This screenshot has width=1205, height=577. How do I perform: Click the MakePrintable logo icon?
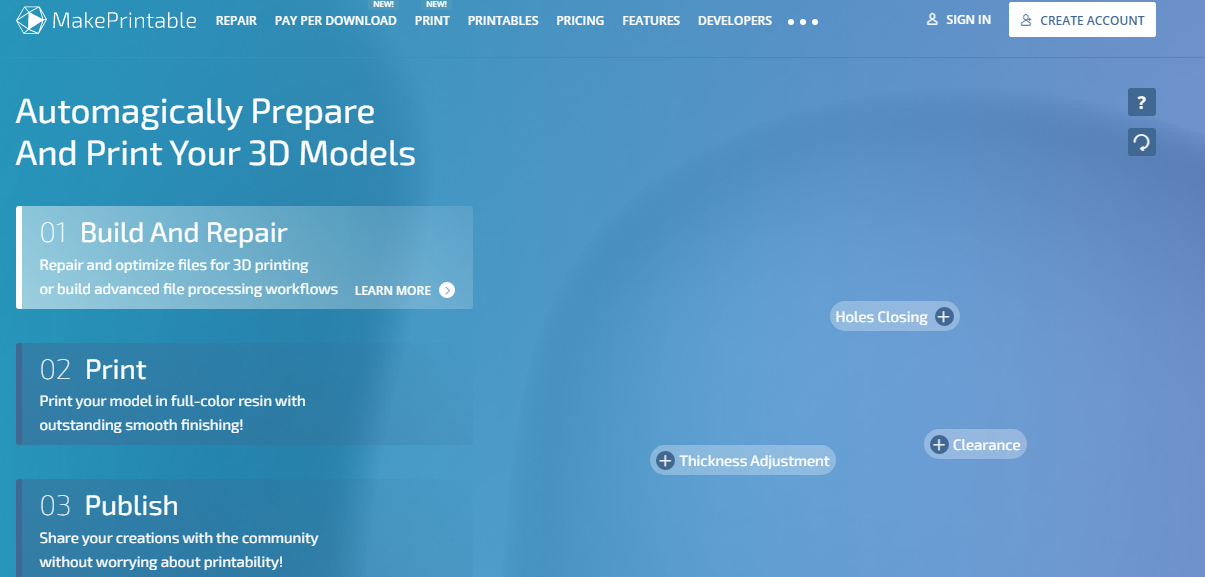[33, 20]
